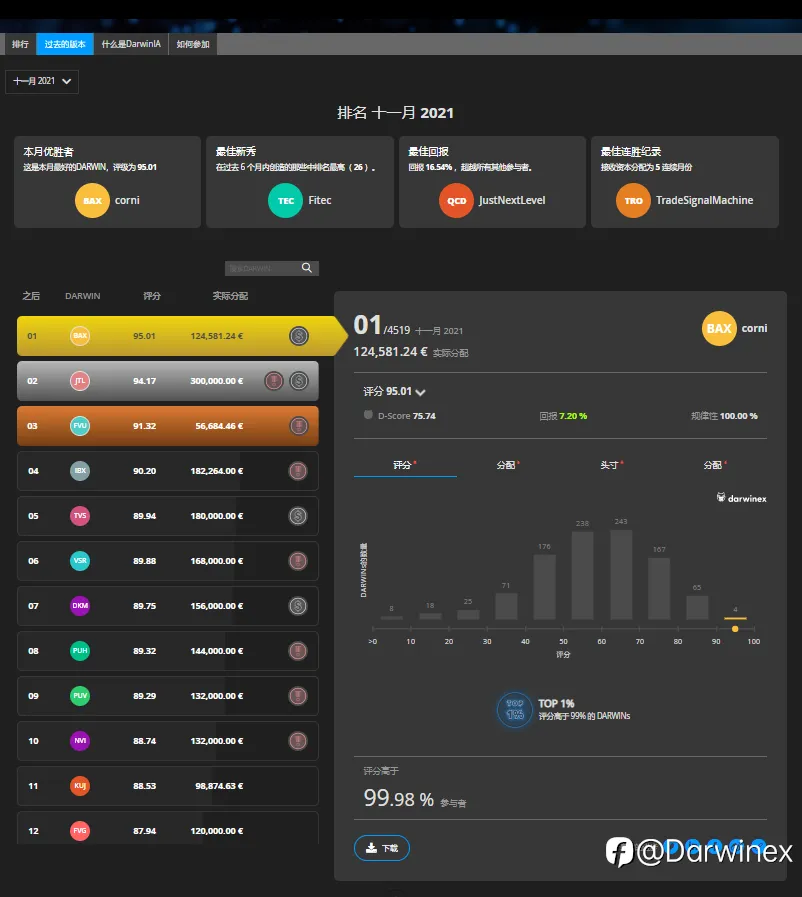Open the corni link in winner card
Image resolution: width=802 pixels, height=897 pixels.
pyautogui.click(x=127, y=200)
